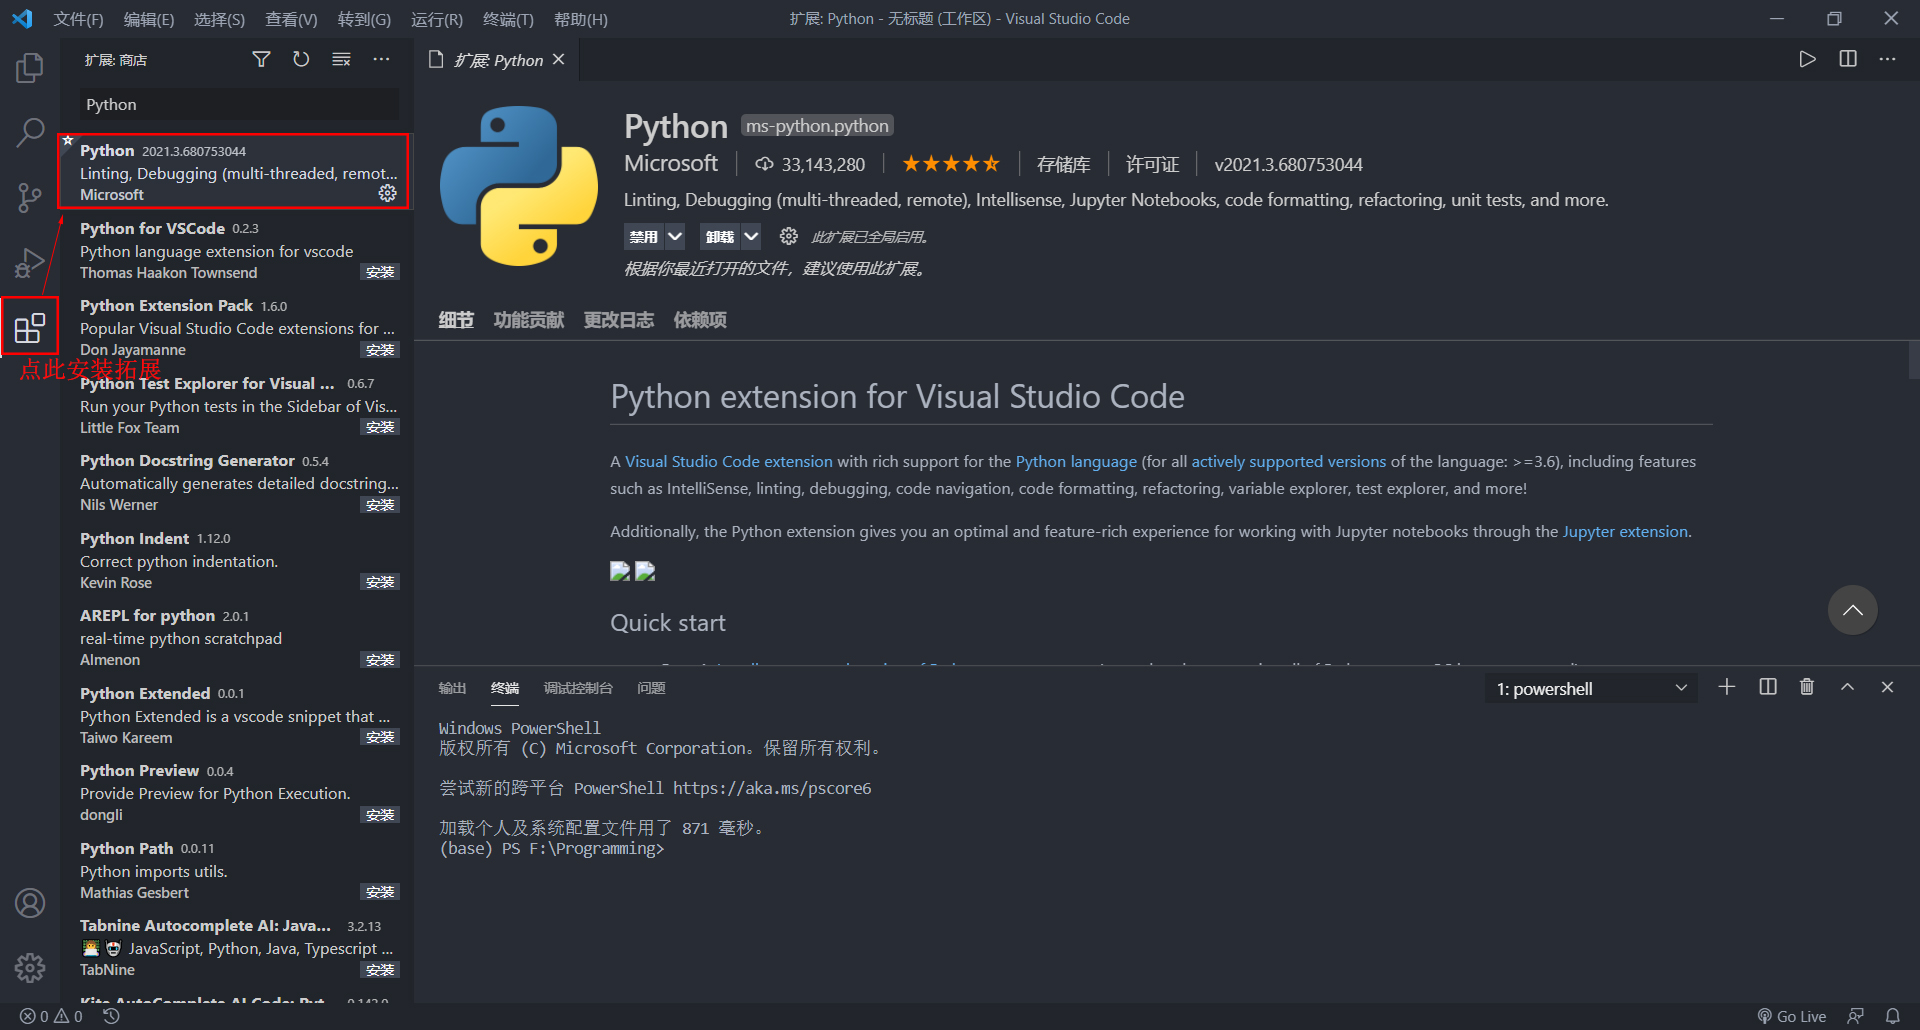Expand dropdown arrow next to 卸载 button
1920x1030 pixels.
751,236
